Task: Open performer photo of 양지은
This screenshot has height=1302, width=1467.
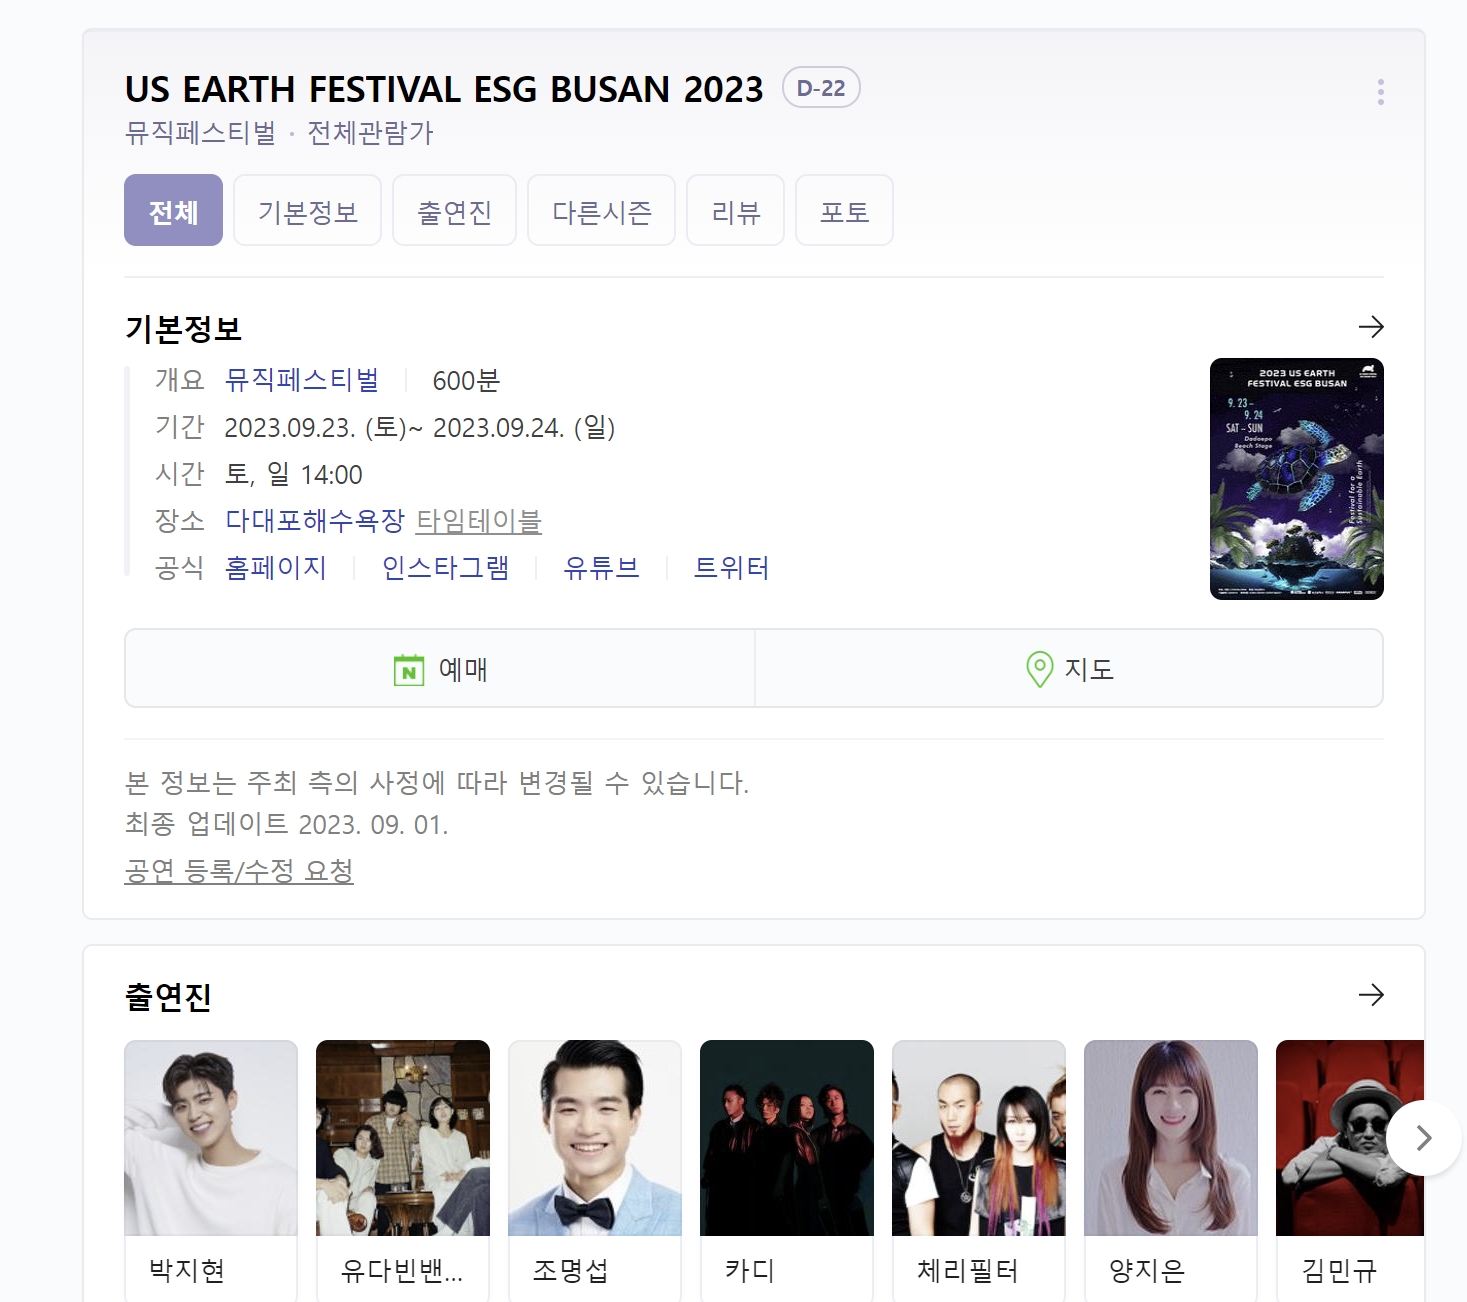Action: [x=1171, y=1138]
